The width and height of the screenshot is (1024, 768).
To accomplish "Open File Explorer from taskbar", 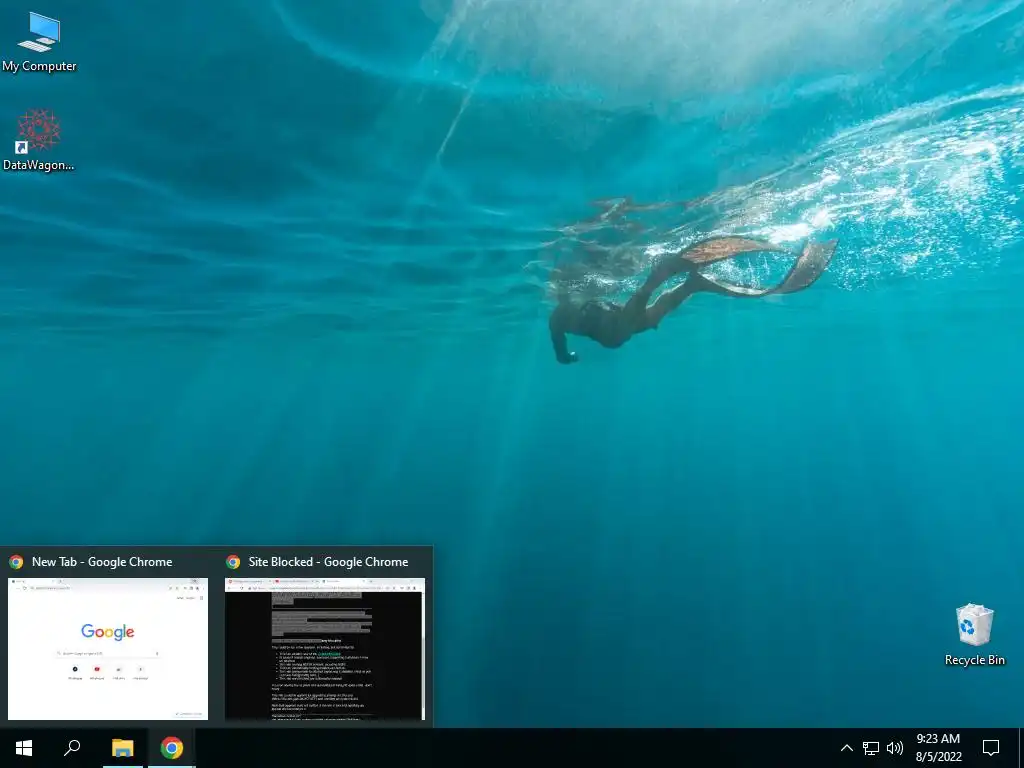I will pos(122,748).
